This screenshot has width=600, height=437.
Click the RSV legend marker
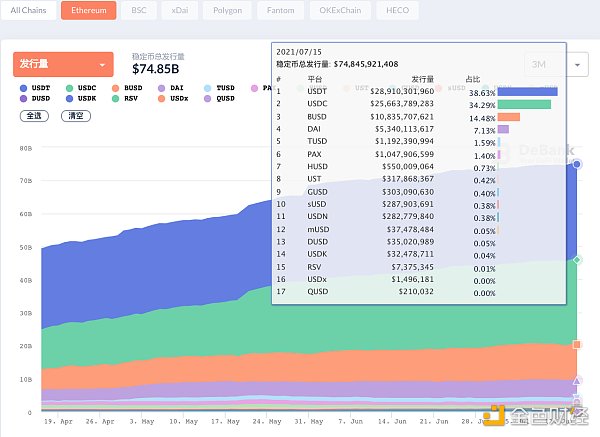coord(116,99)
